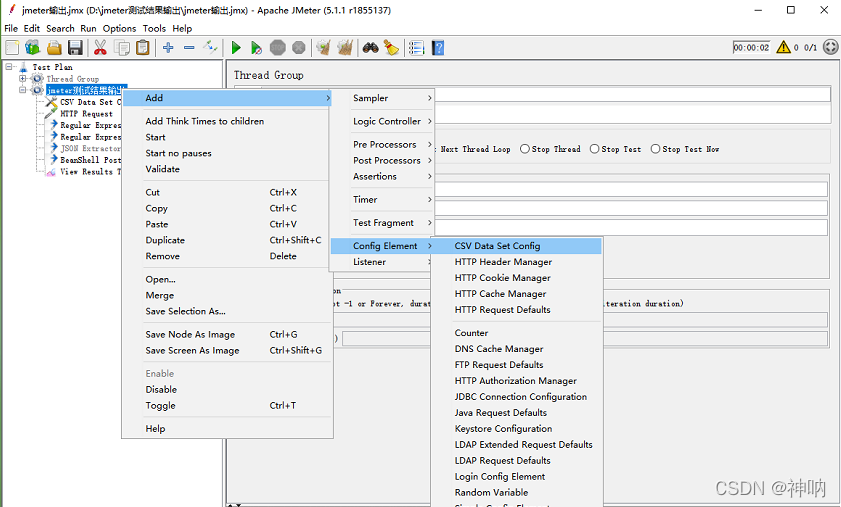
Task: Collapse the Test Plan tree node
Action: coord(9,67)
